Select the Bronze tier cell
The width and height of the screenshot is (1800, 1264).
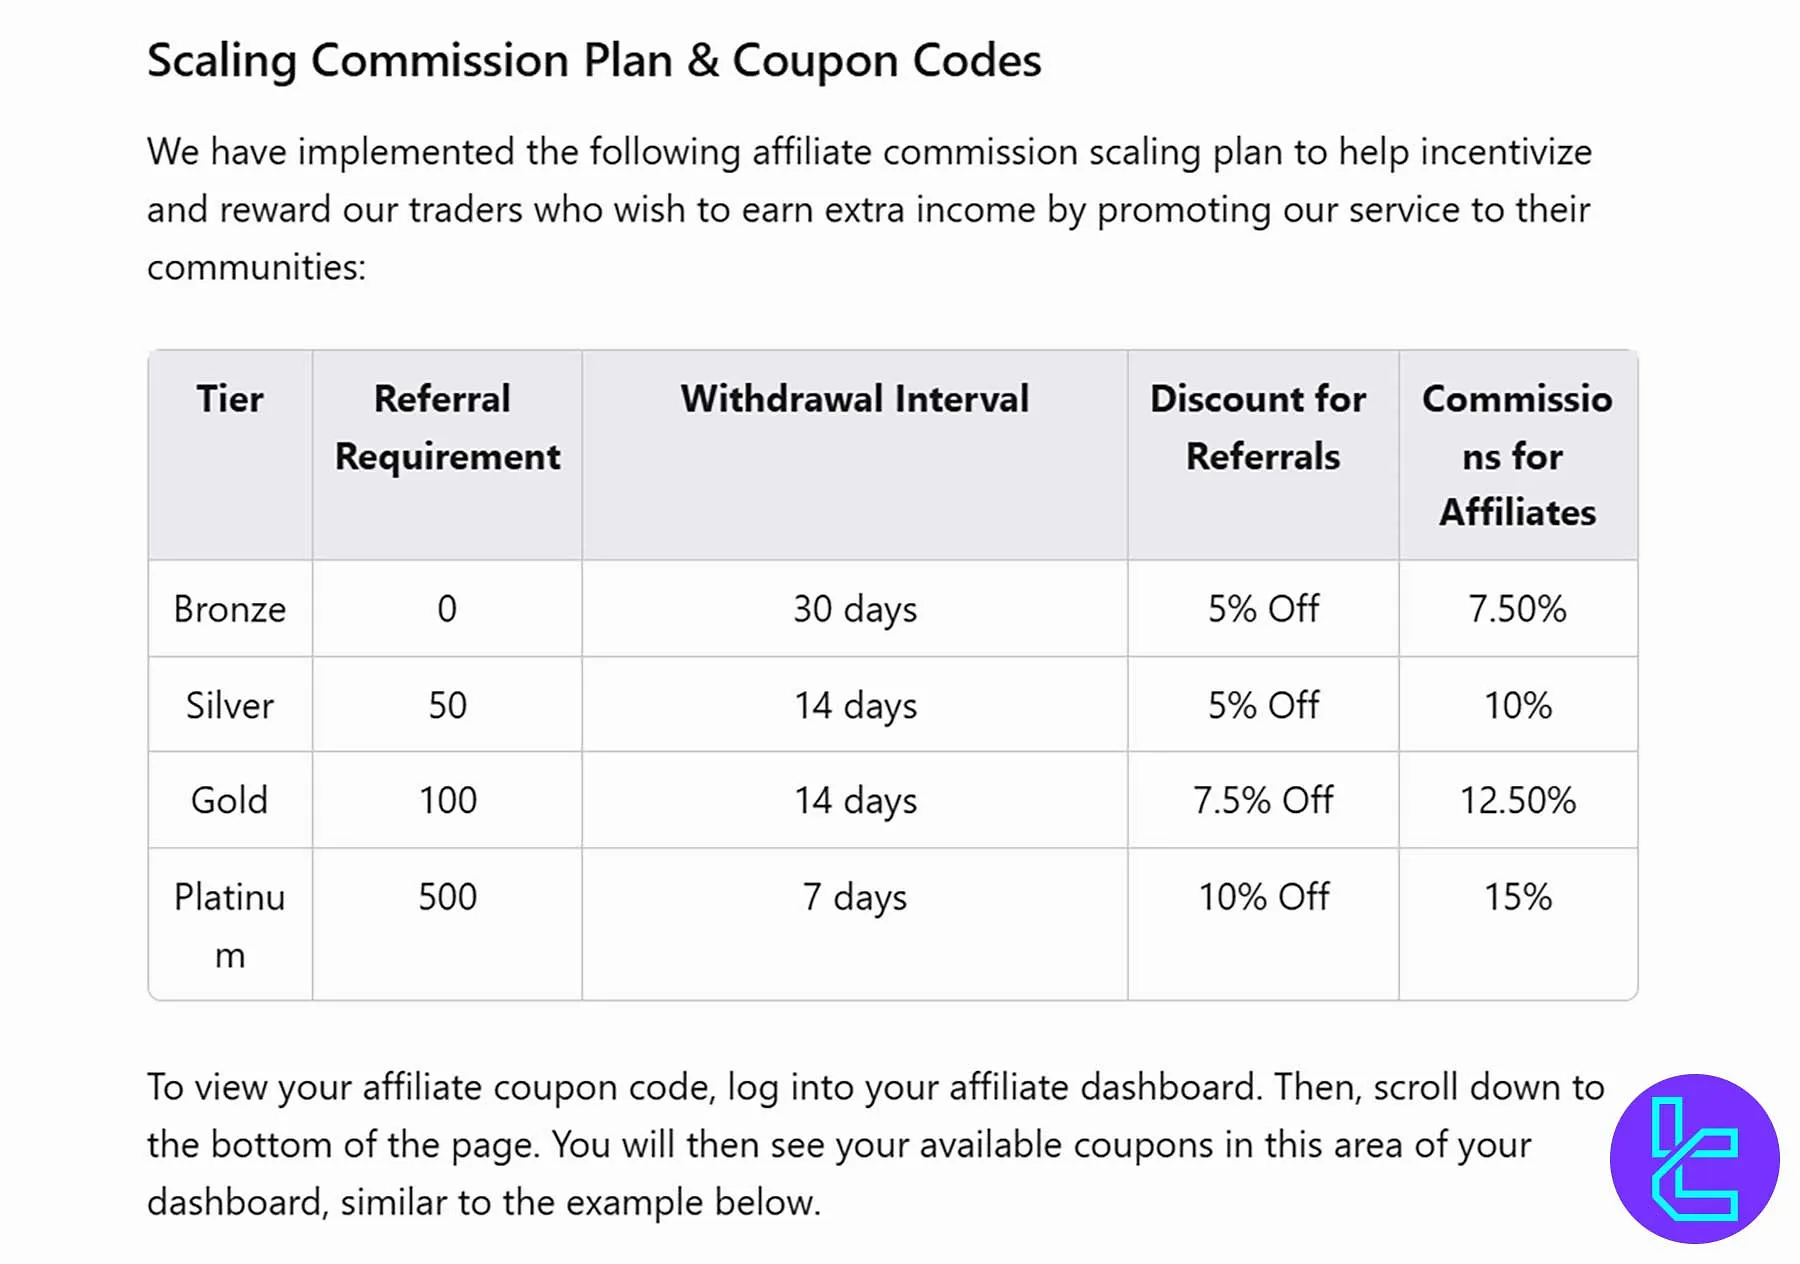(230, 609)
